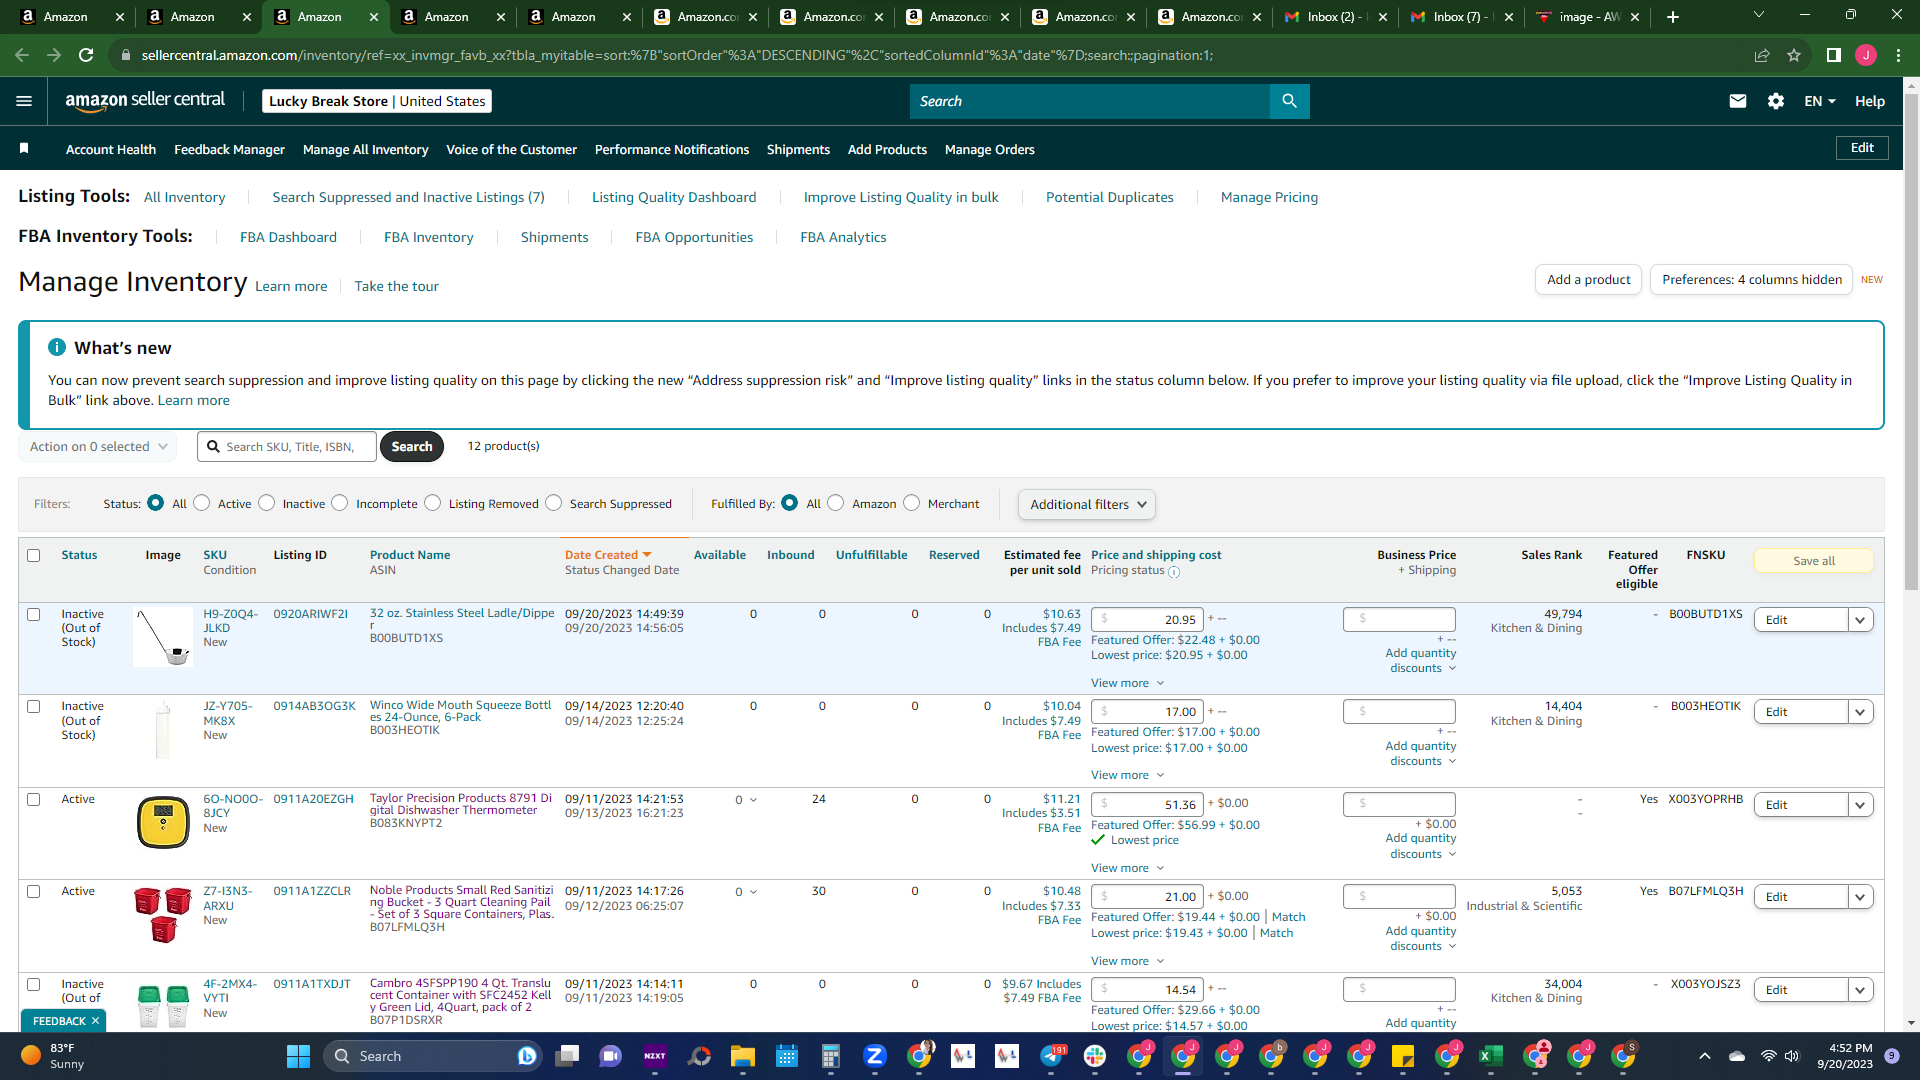The width and height of the screenshot is (1920, 1080).
Task: Open the messages envelope icon
Action: point(1738,101)
